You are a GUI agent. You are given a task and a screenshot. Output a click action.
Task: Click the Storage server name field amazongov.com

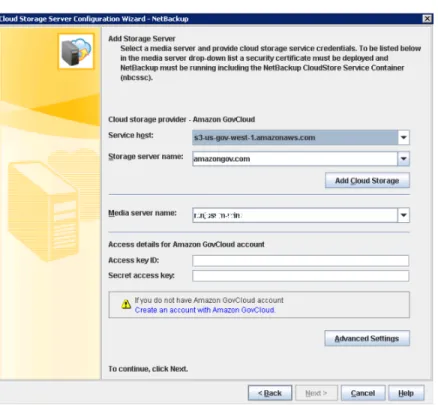[295, 159]
